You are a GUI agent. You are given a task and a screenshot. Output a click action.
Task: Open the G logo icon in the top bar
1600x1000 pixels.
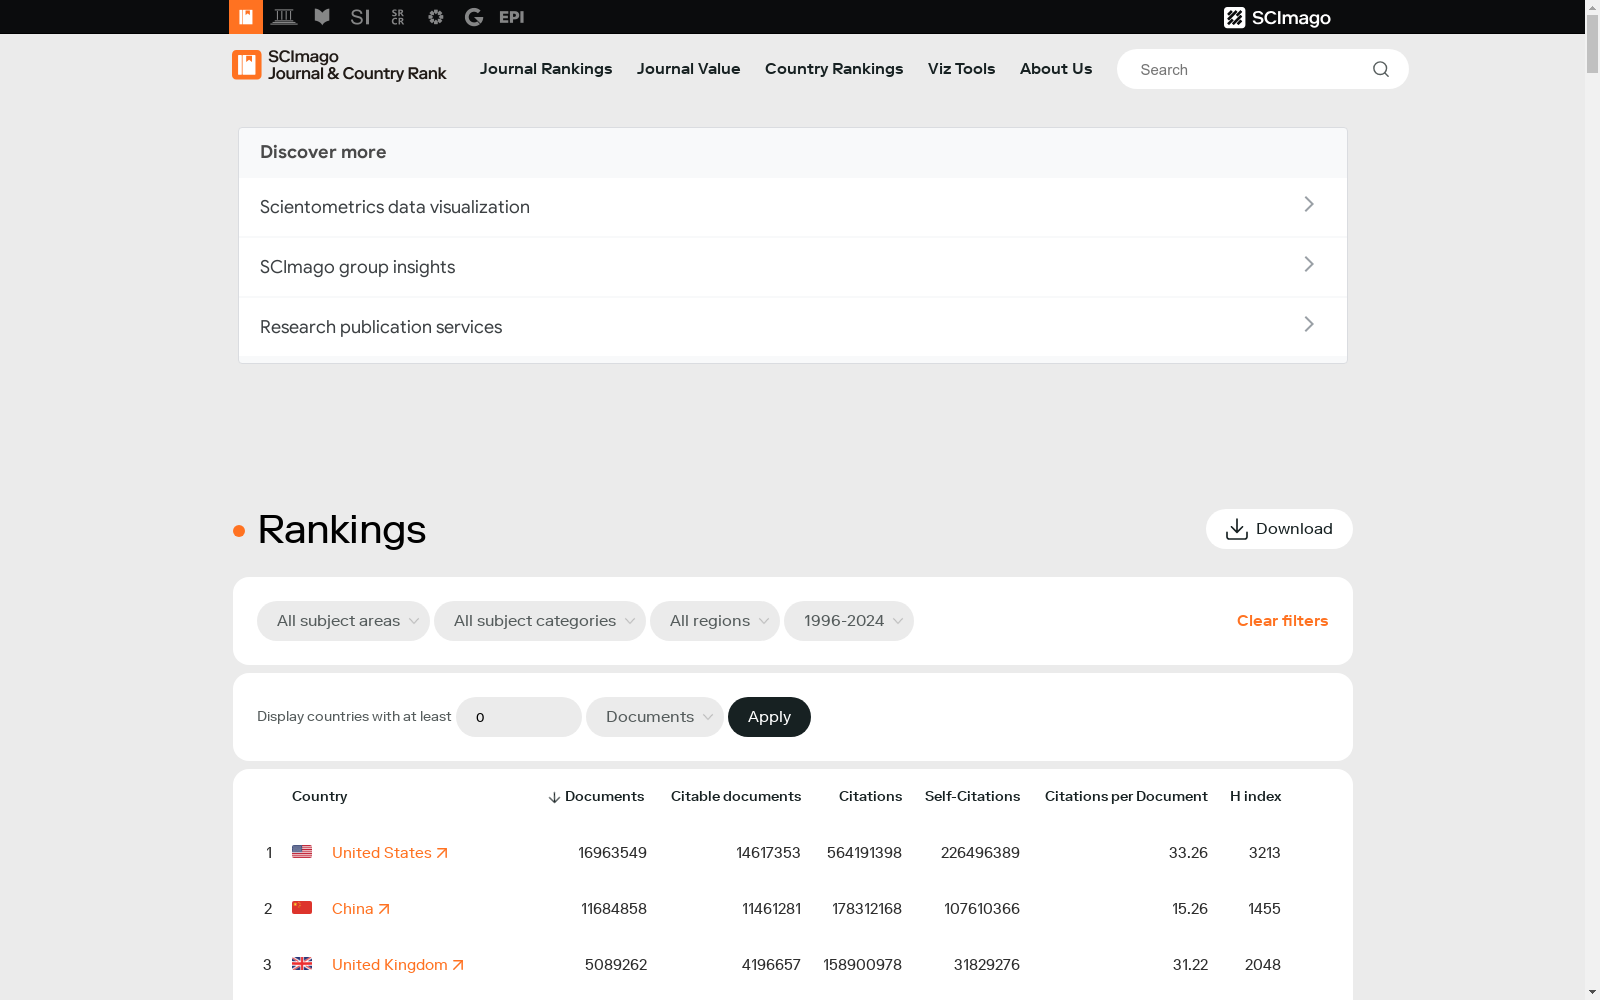point(474,17)
